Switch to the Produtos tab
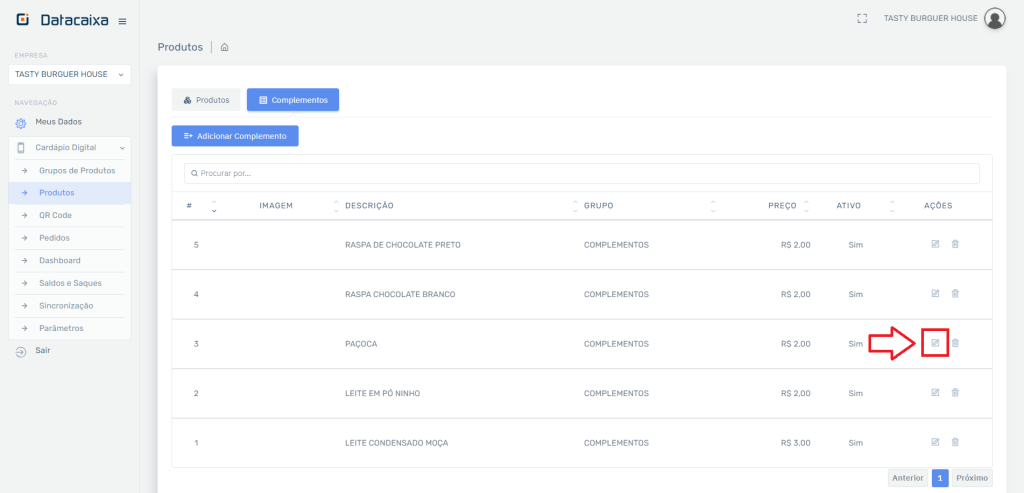The height and width of the screenshot is (493, 1024). 206,100
